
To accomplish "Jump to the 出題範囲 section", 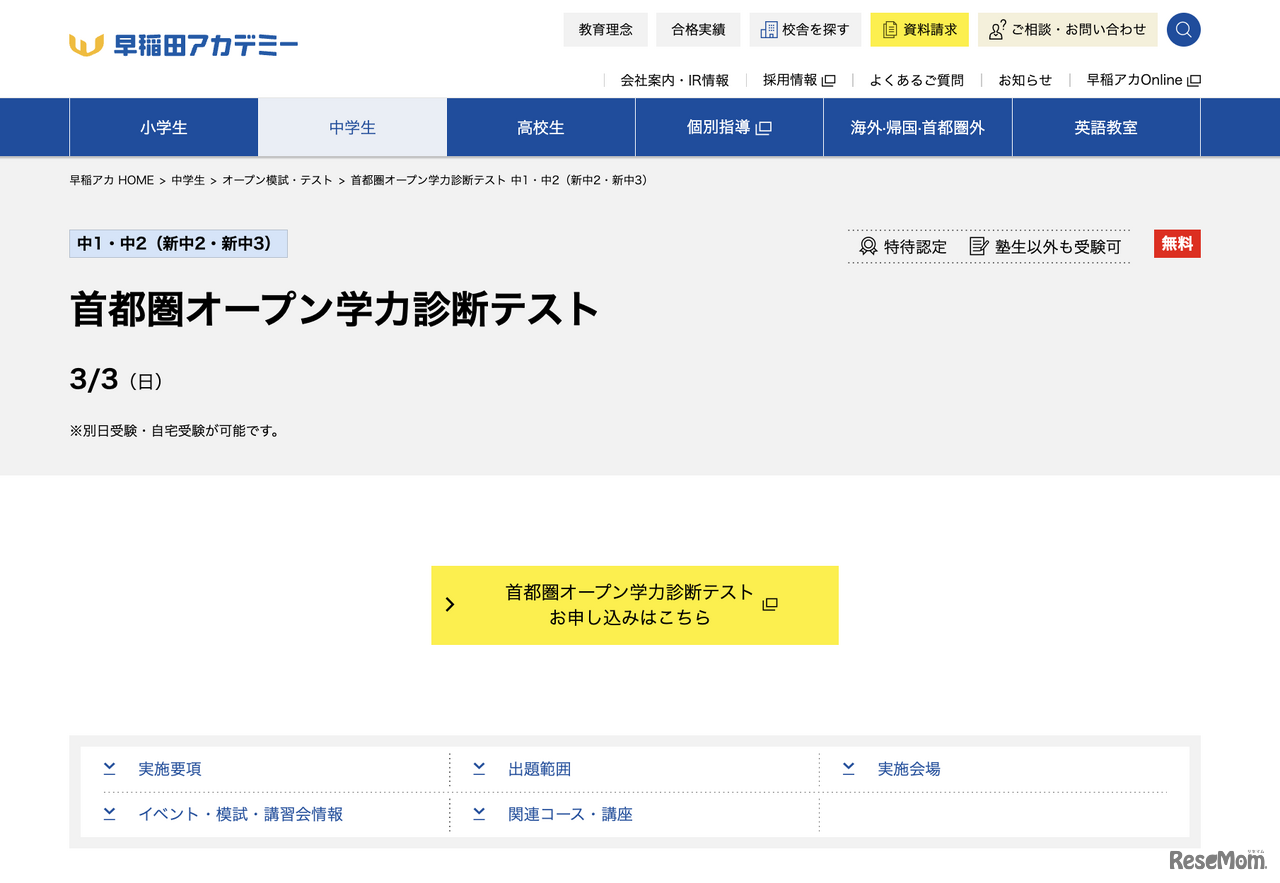I will (x=539, y=769).
